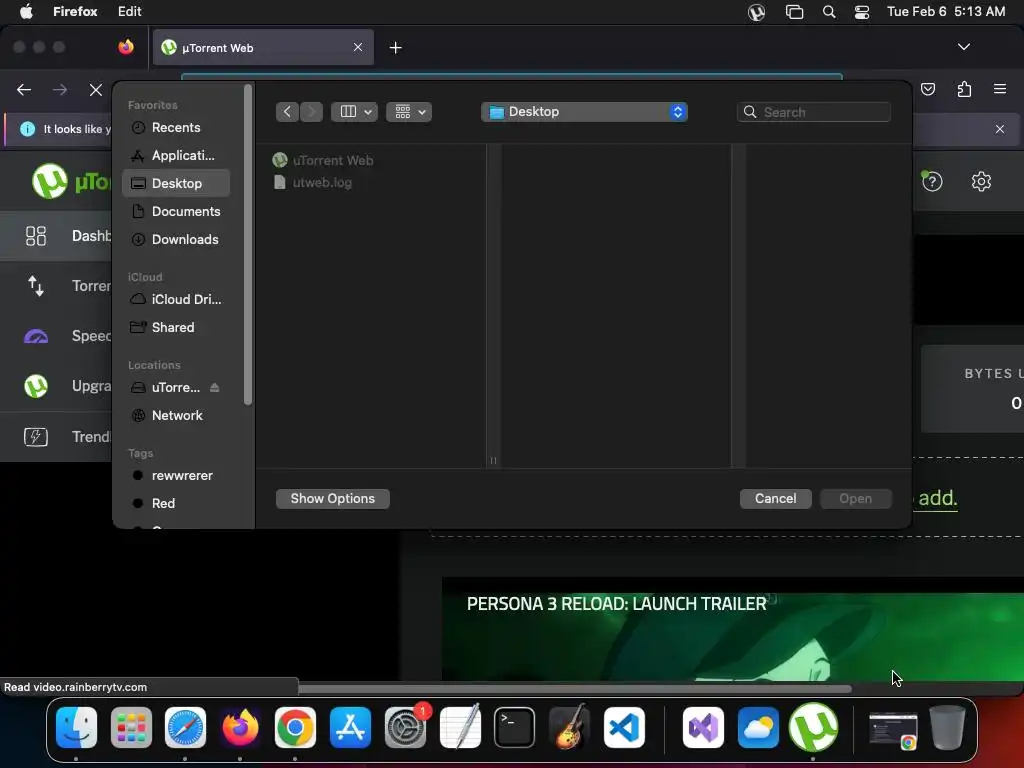The height and width of the screenshot is (768, 1024).
Task: Open Firefox hamburger application menu
Action: click(x=1000, y=89)
